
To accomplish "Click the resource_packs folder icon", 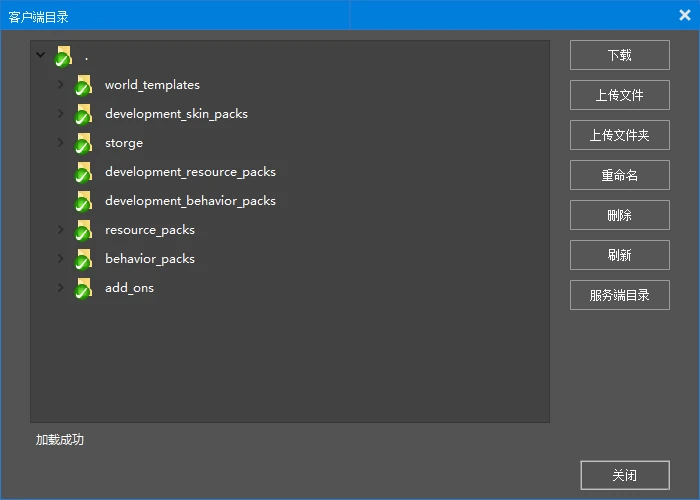I will pos(83,230).
